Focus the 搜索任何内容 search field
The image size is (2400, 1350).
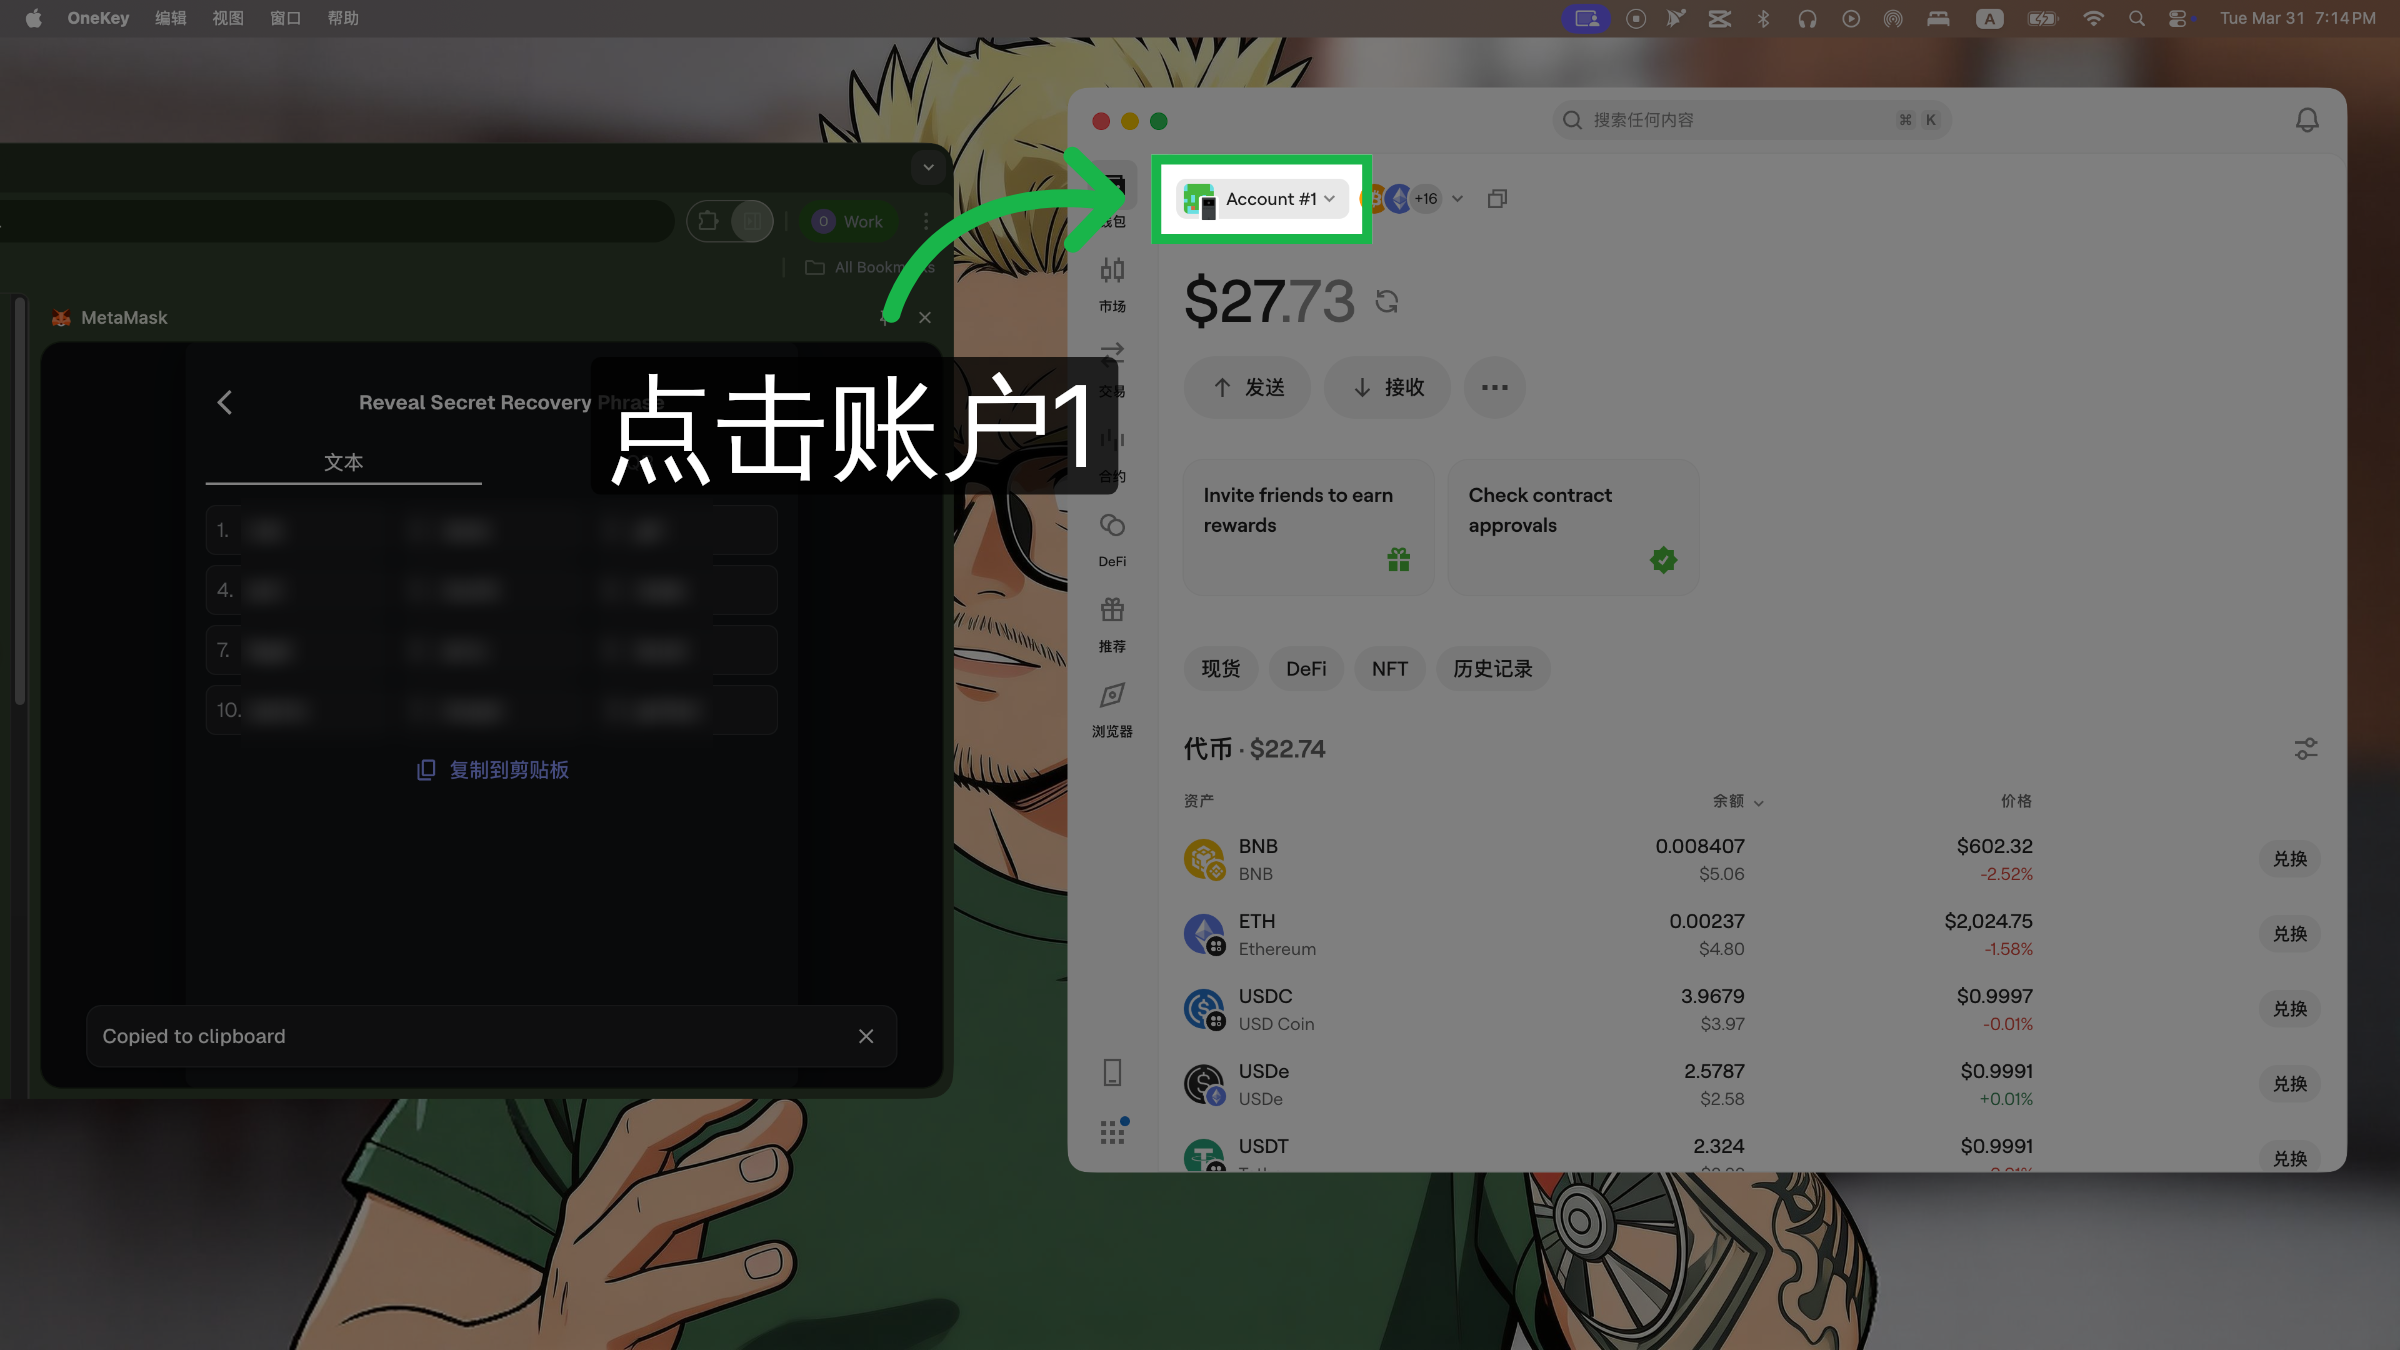1751,120
